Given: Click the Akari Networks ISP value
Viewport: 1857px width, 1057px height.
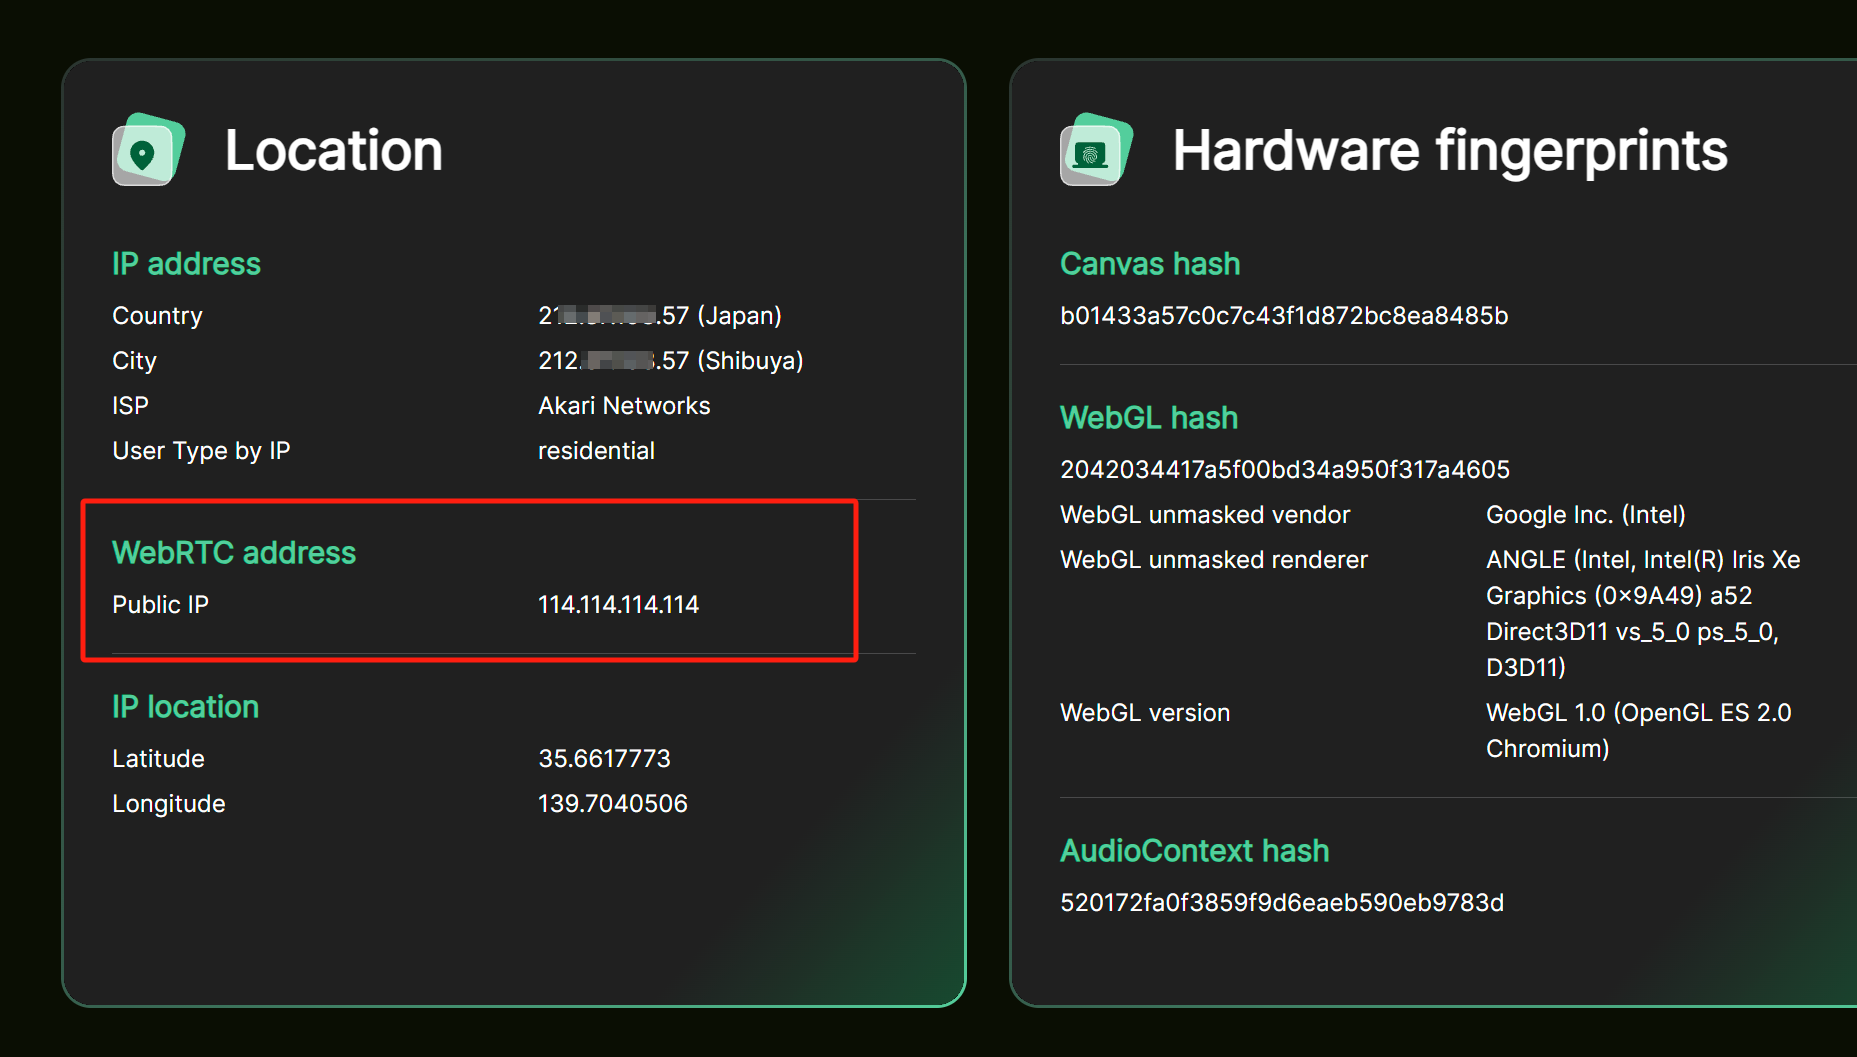Looking at the screenshot, I should [x=624, y=406].
